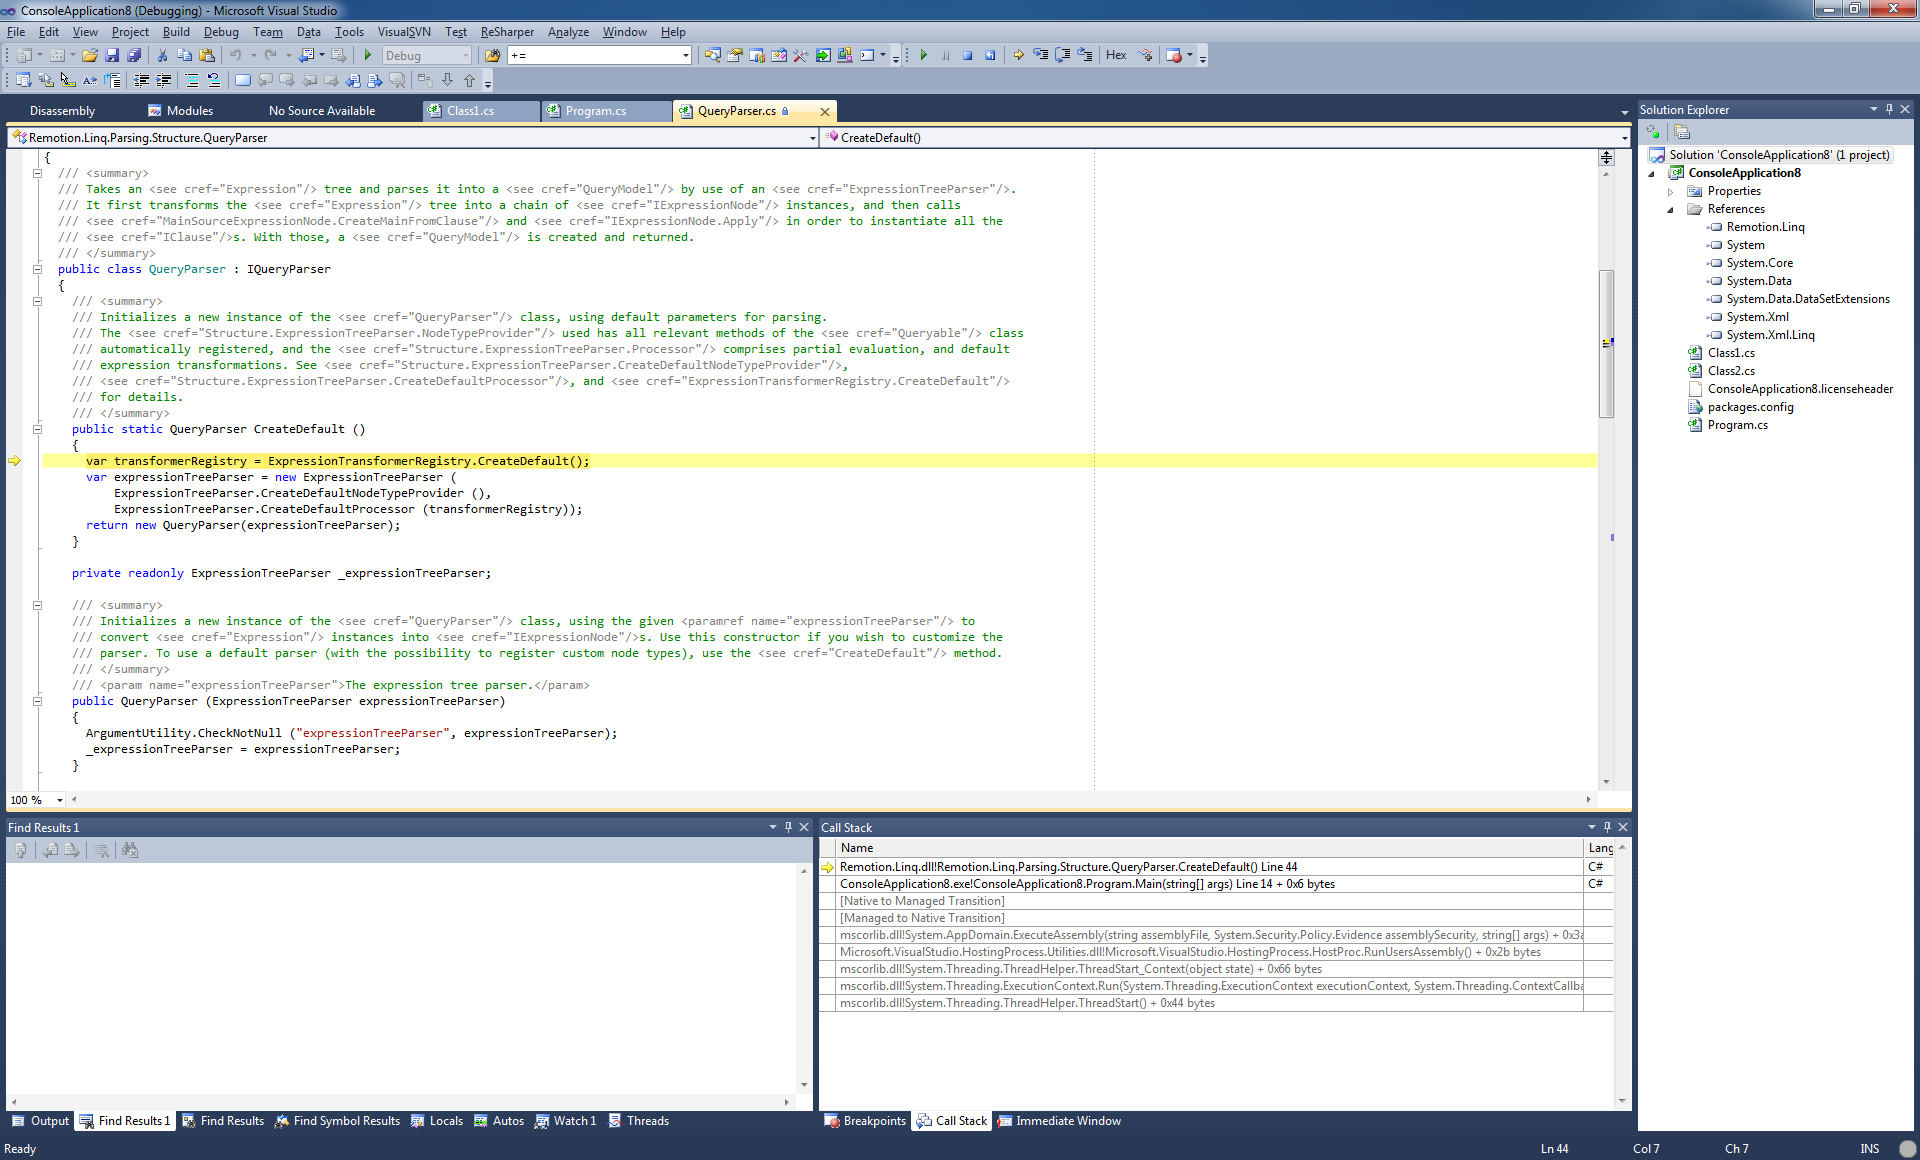This screenshot has width=1920, height=1160.
Task: Collapse the CreateDefault method outlining region
Action: (37, 429)
